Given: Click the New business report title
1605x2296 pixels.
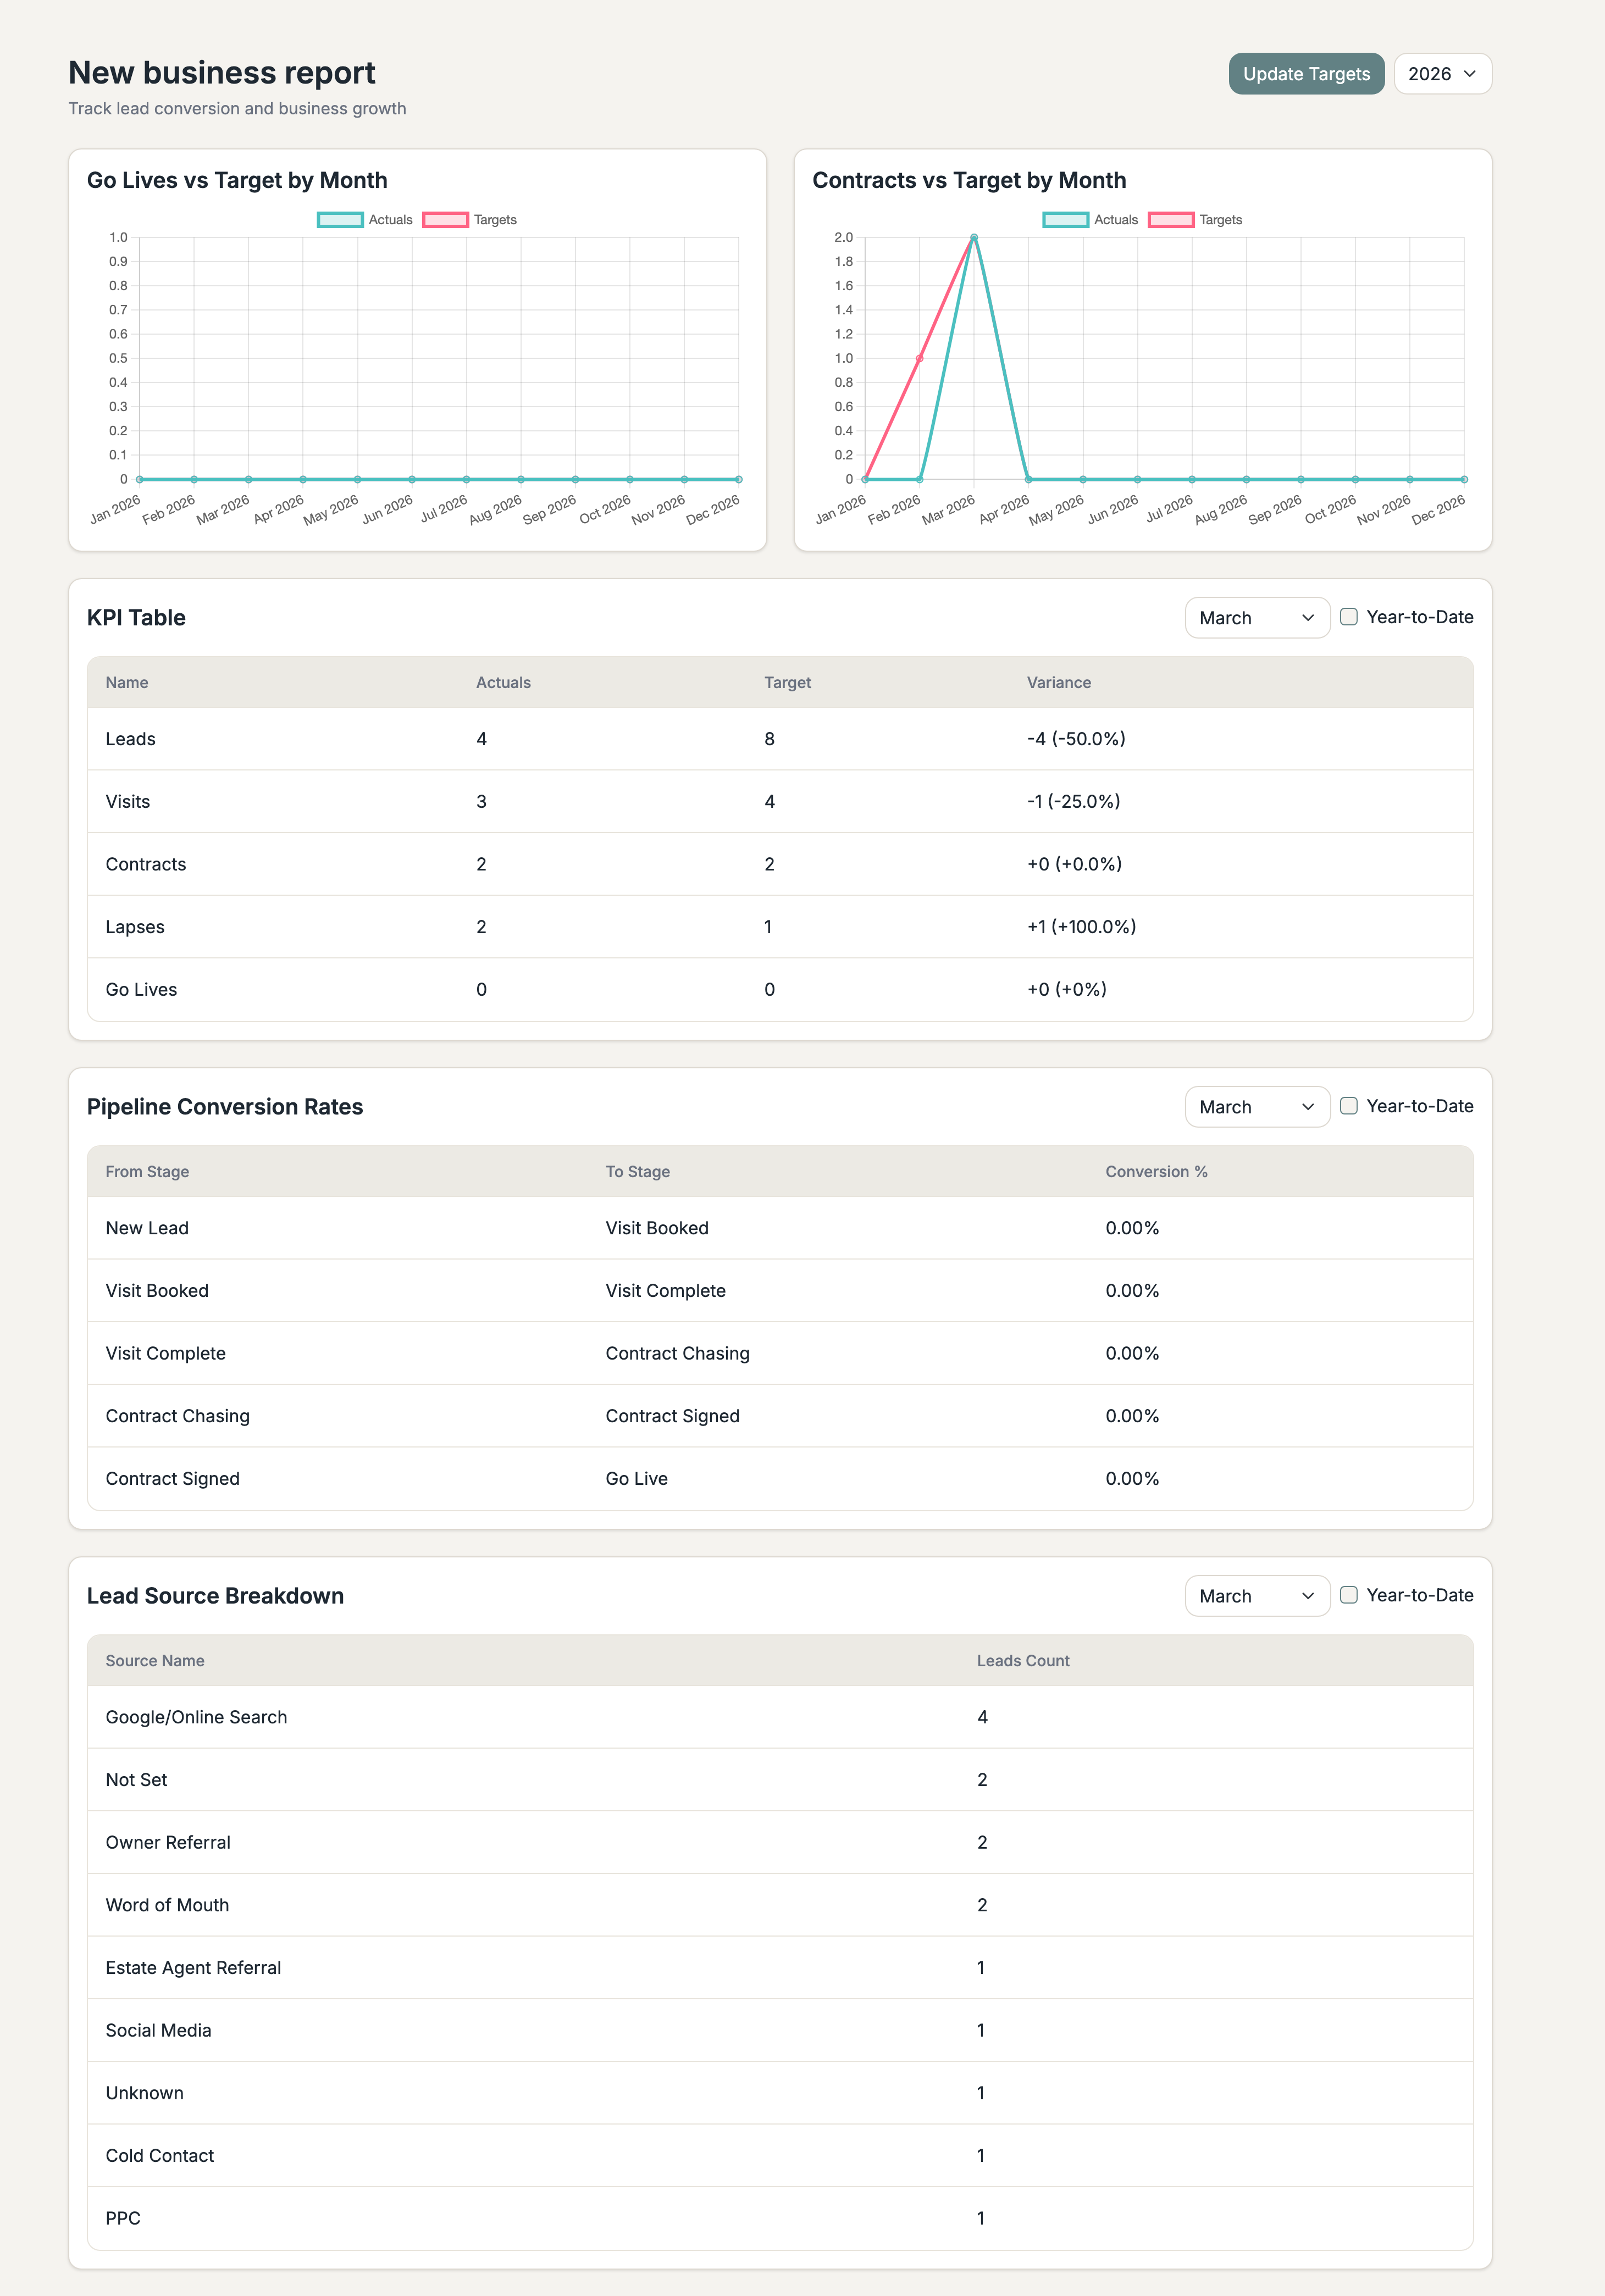Looking at the screenshot, I should [x=222, y=72].
